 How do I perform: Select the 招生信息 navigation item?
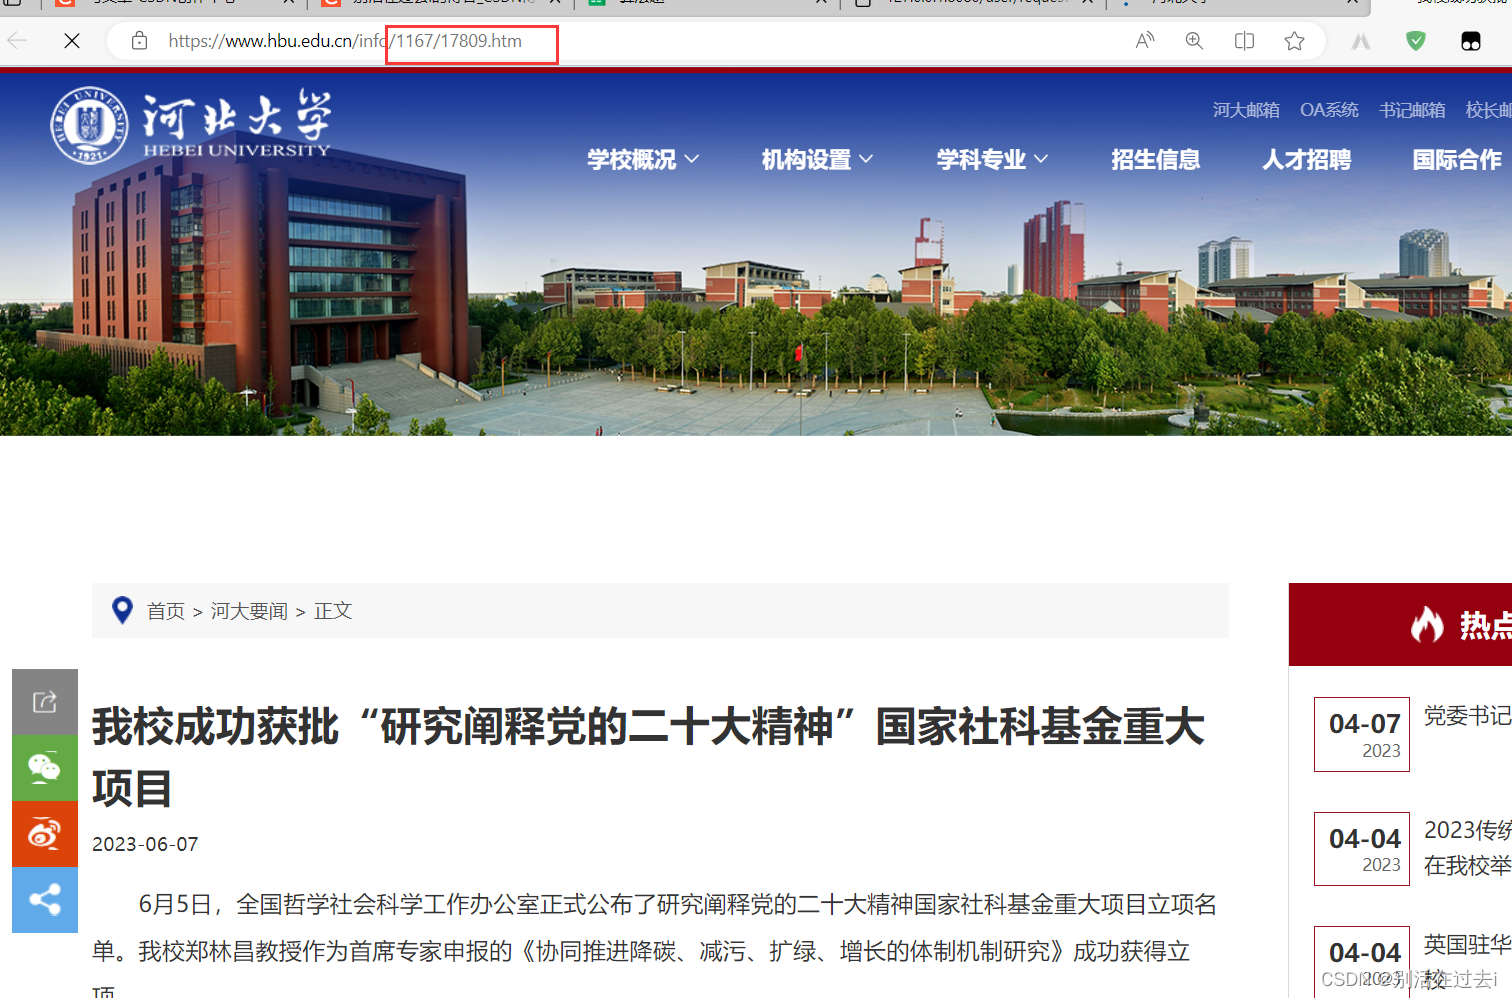point(1157,159)
